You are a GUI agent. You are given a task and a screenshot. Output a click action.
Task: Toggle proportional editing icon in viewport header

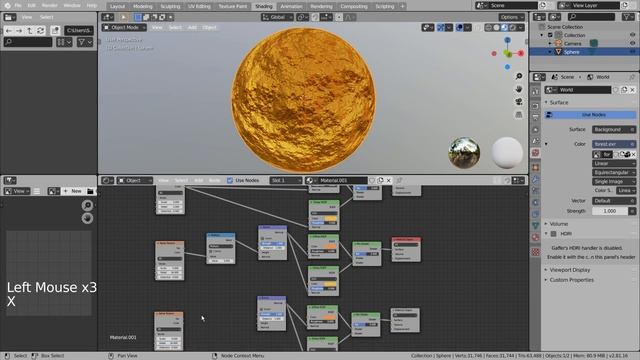coord(339,17)
